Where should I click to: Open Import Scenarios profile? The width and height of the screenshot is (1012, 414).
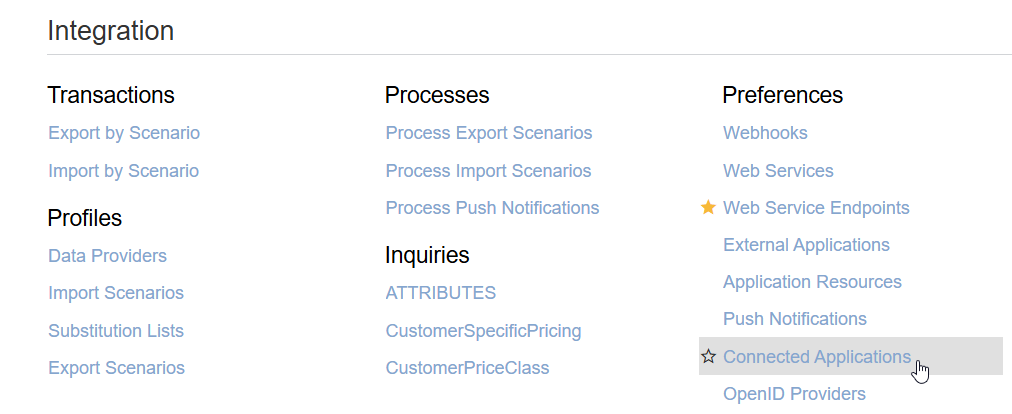click(116, 293)
